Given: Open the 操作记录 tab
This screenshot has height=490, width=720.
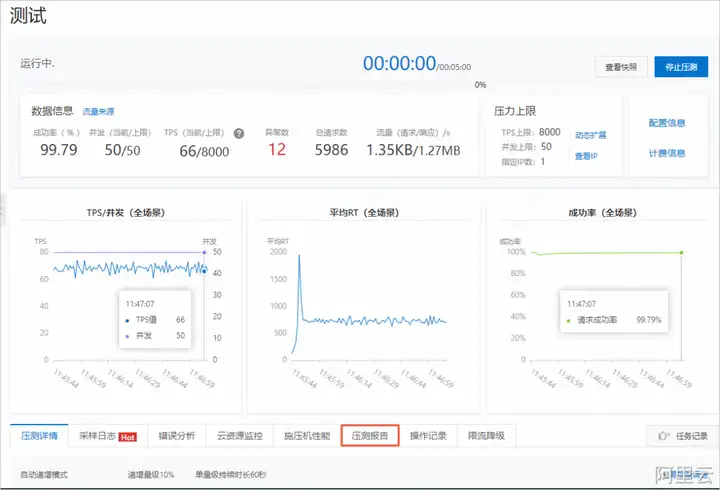Looking at the screenshot, I should pos(428,436).
